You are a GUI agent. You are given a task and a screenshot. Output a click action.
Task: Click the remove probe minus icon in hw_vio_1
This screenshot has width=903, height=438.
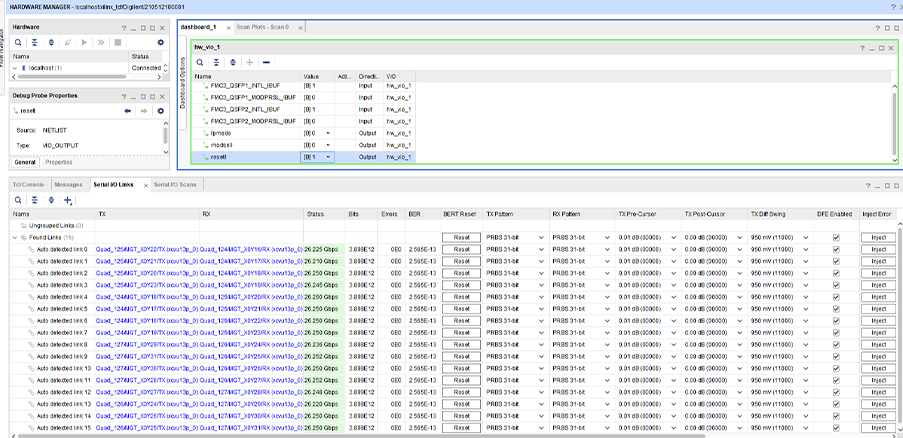[266, 62]
